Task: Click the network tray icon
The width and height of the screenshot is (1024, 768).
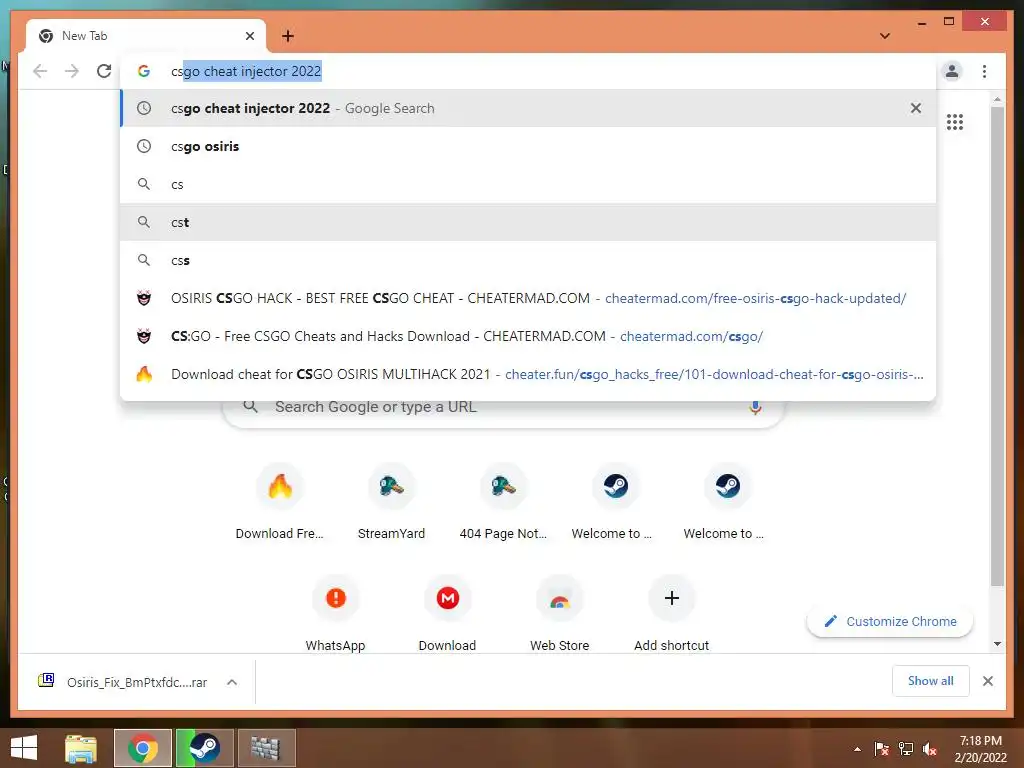Action: coord(906,749)
